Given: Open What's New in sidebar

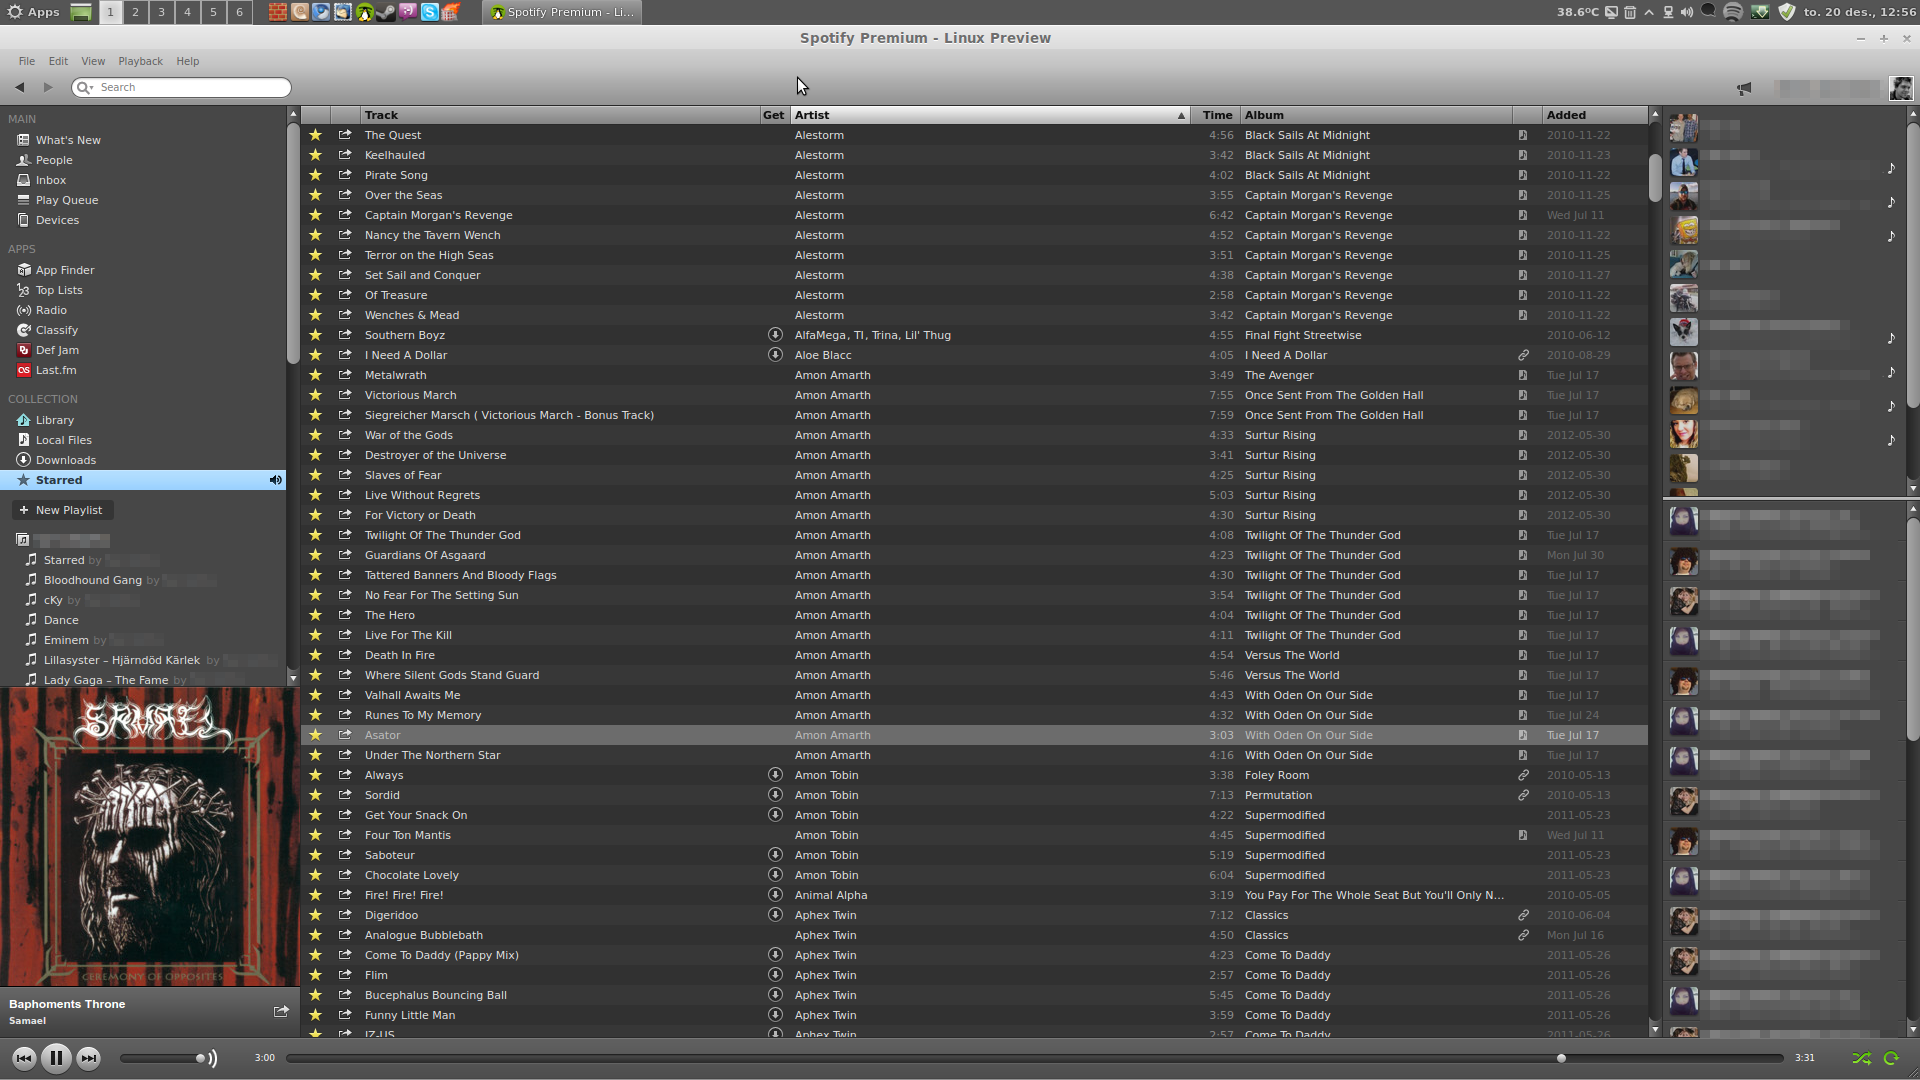Looking at the screenshot, I should [68, 140].
